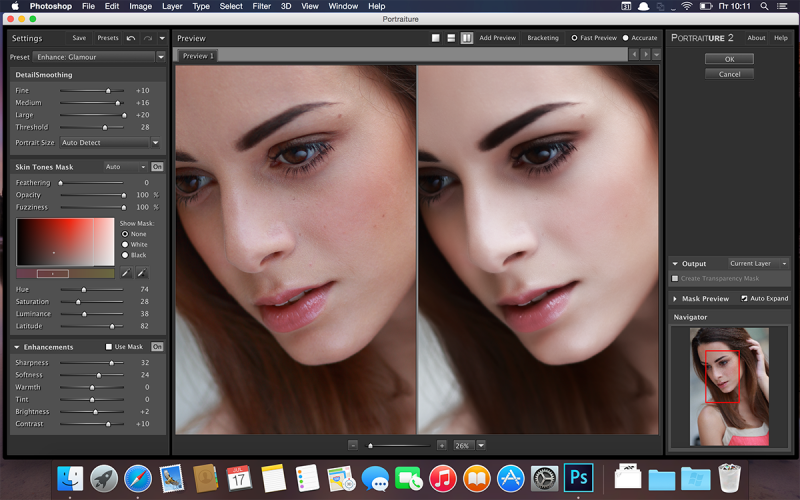Image resolution: width=800 pixels, height=500 pixels.
Task: Toggle Create Transparency Mask checkbox
Action: (675, 279)
